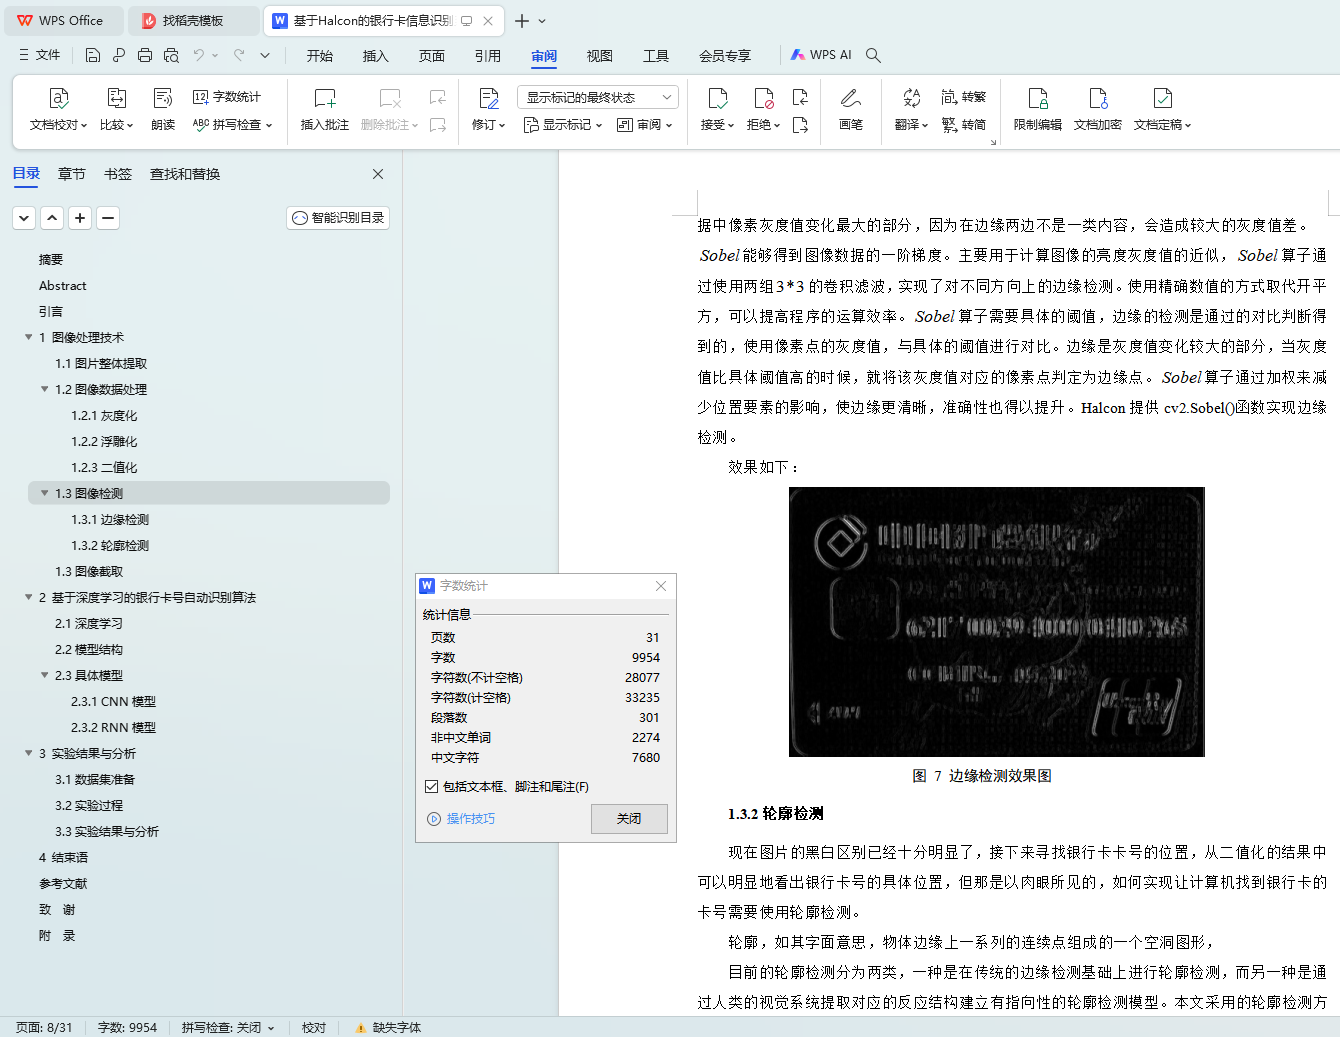Convert text with the 转简 button

tap(964, 125)
